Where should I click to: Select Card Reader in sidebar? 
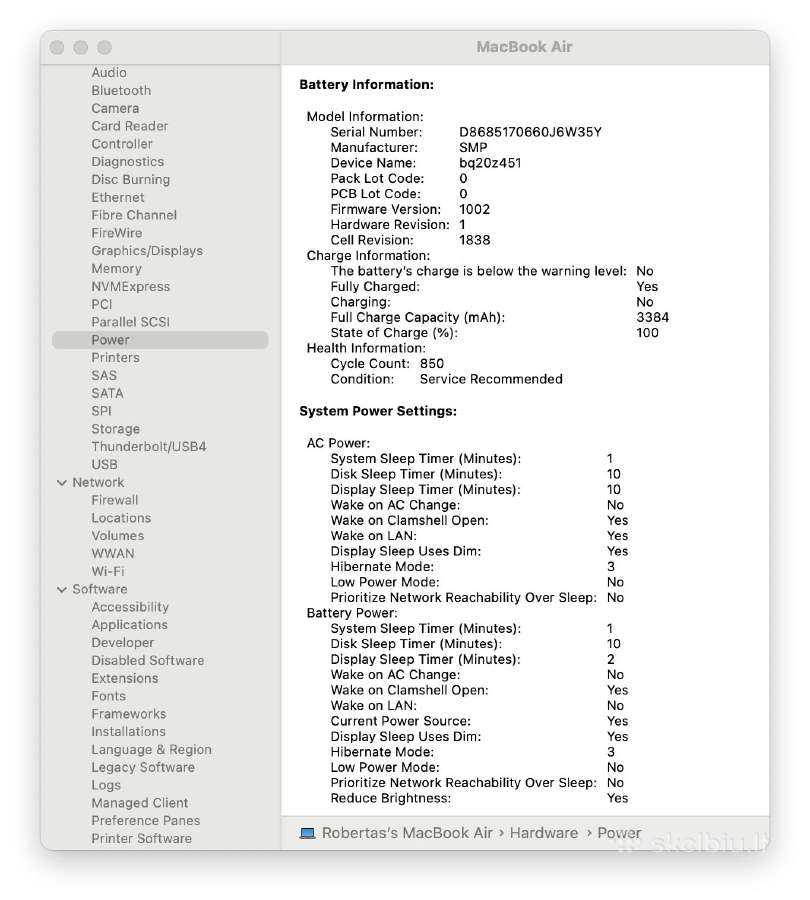130,126
